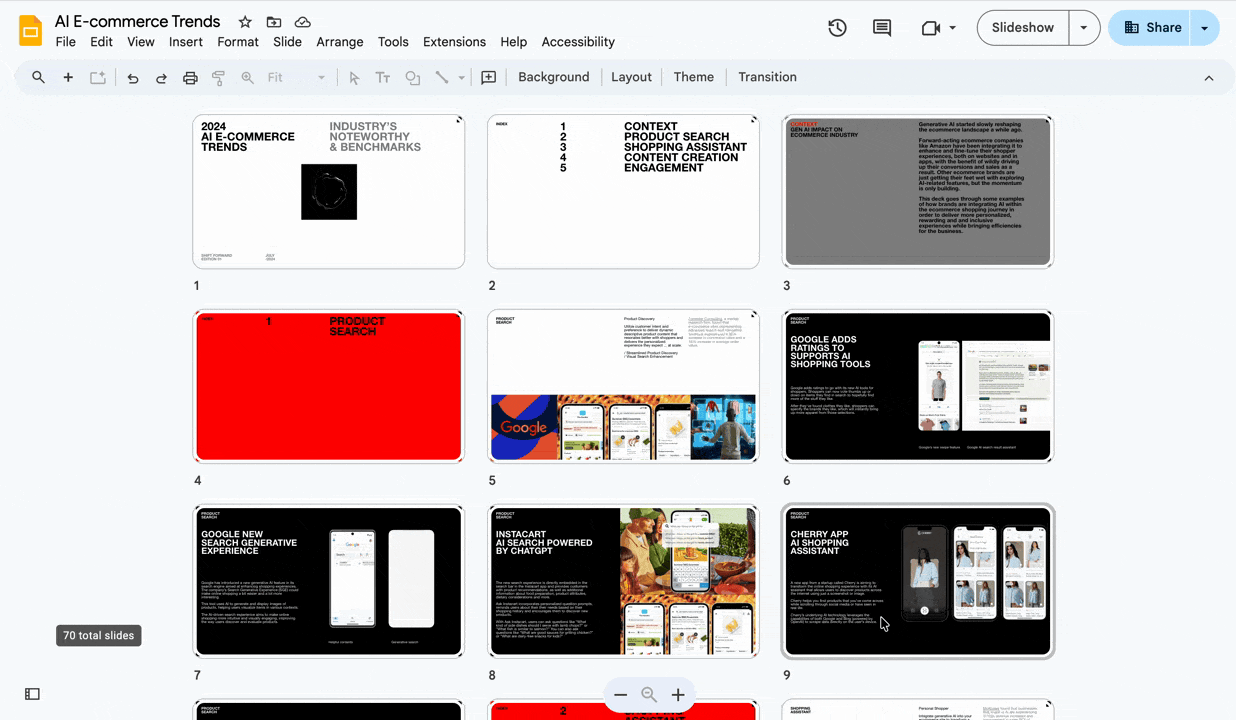Screen dimensions: 1236x720
Task: Check the cloud document status icon
Action: pyautogui.click(x=302, y=22)
